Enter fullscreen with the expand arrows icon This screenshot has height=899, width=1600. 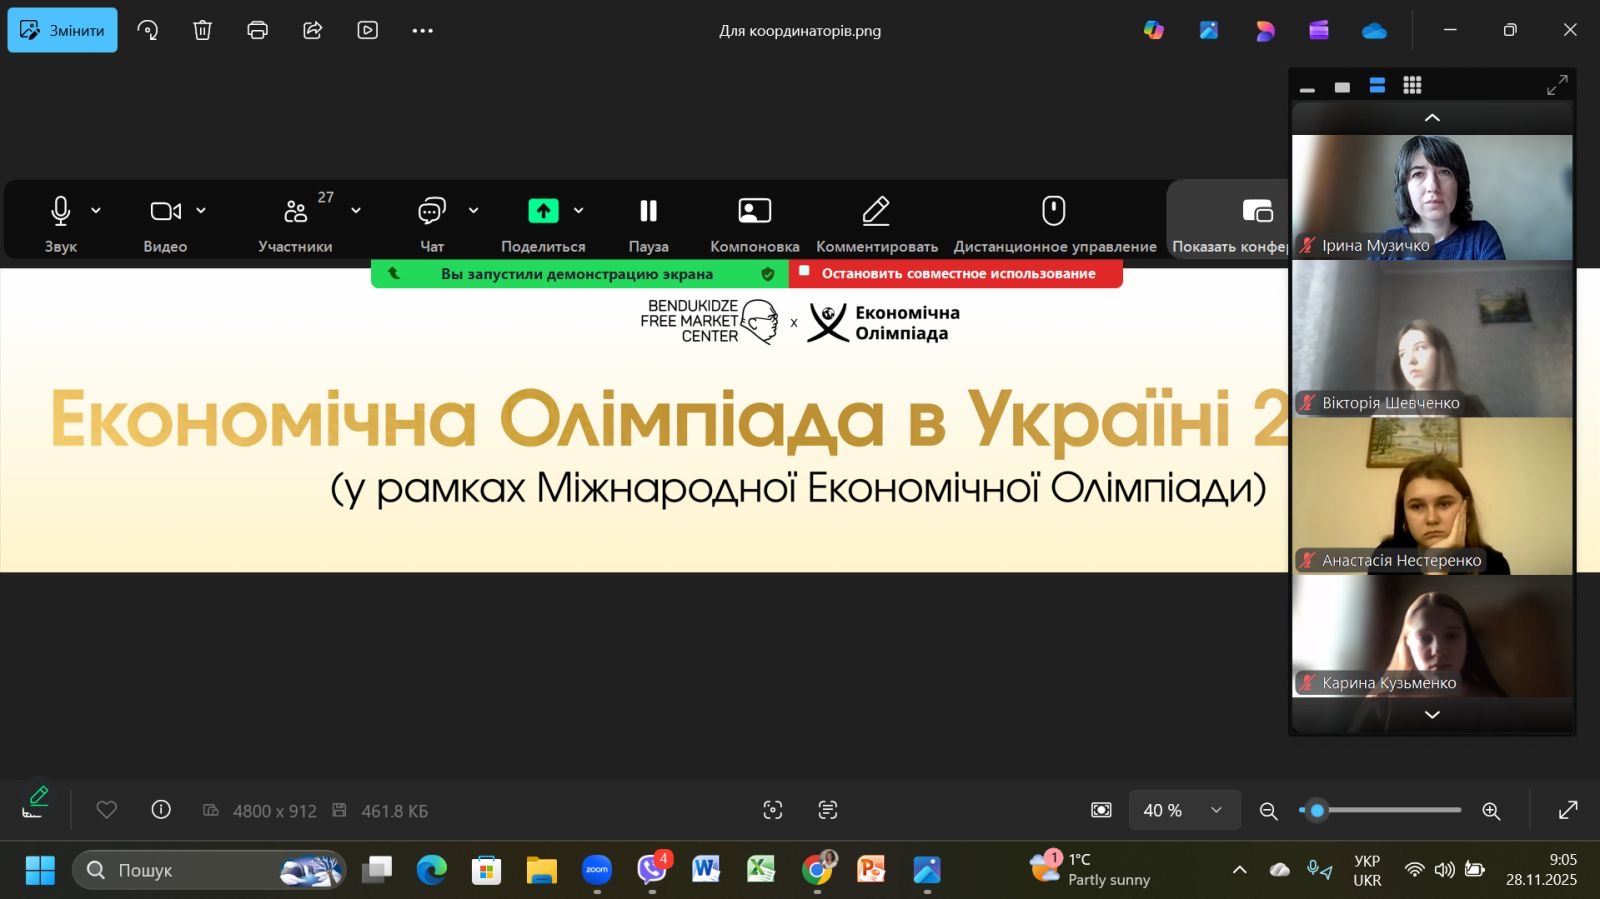click(1568, 810)
